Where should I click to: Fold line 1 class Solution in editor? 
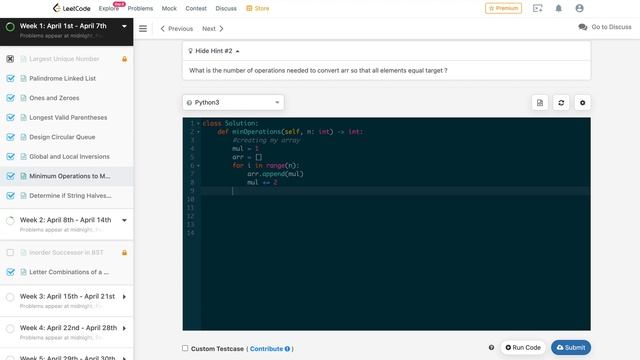(x=198, y=123)
